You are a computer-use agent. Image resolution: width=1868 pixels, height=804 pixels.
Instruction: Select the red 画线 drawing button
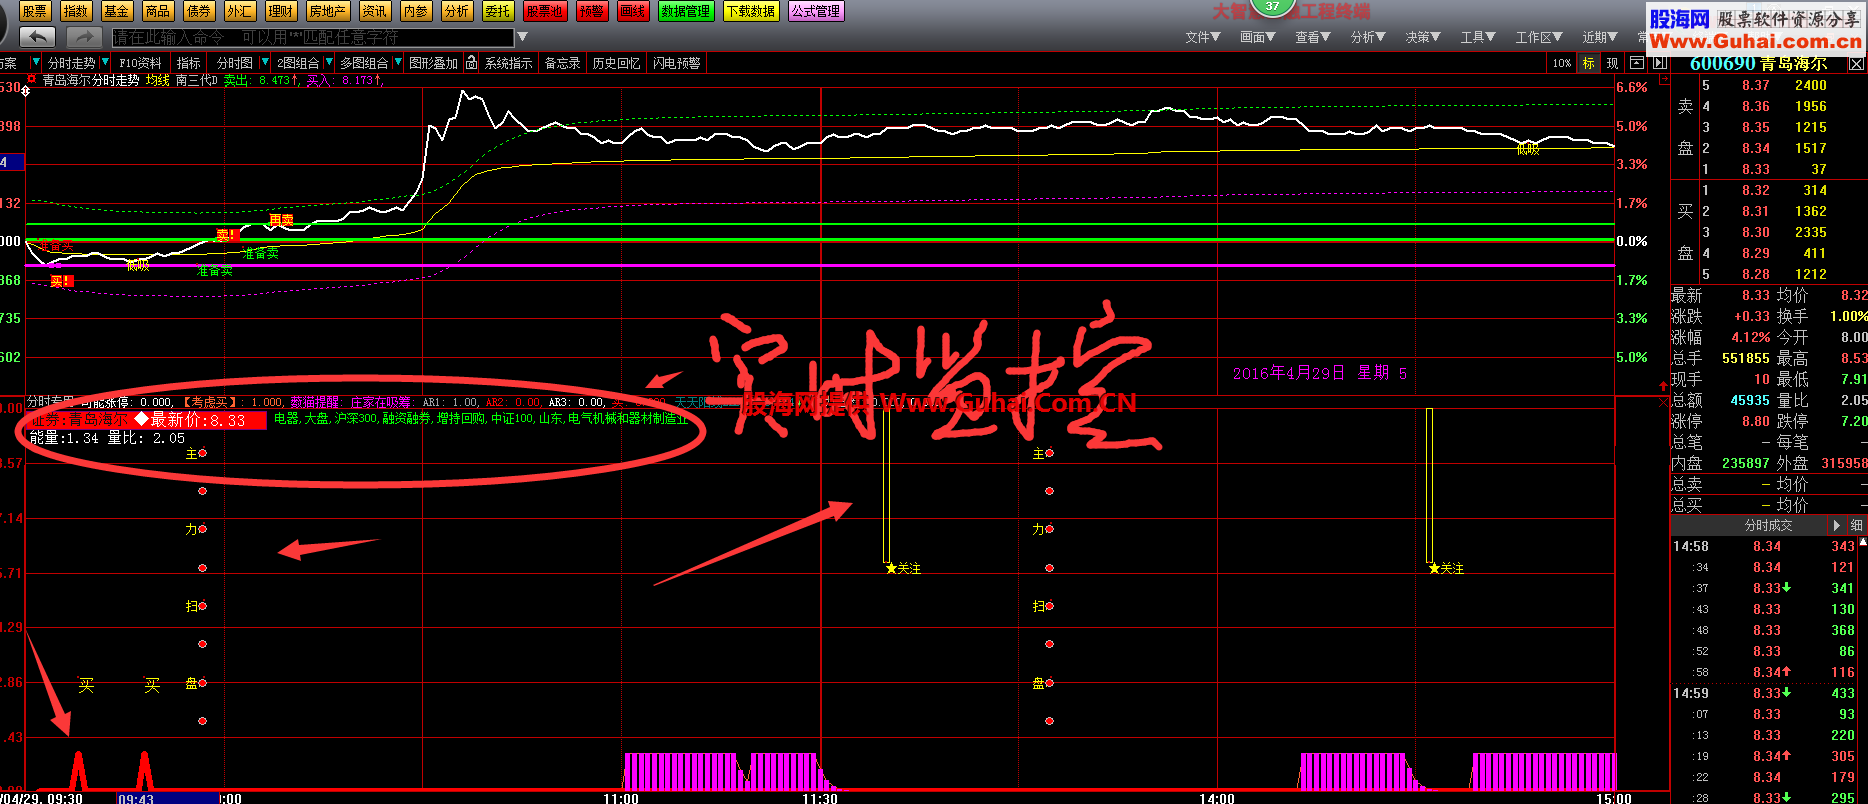pyautogui.click(x=633, y=11)
